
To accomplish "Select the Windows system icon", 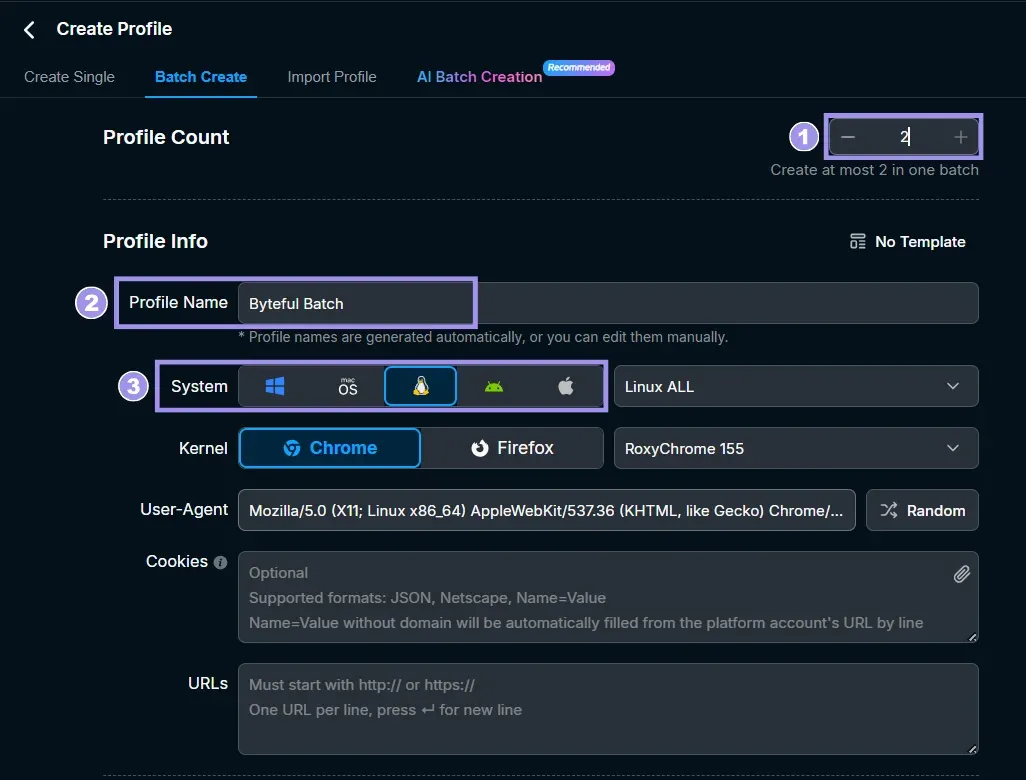I will pos(275,386).
